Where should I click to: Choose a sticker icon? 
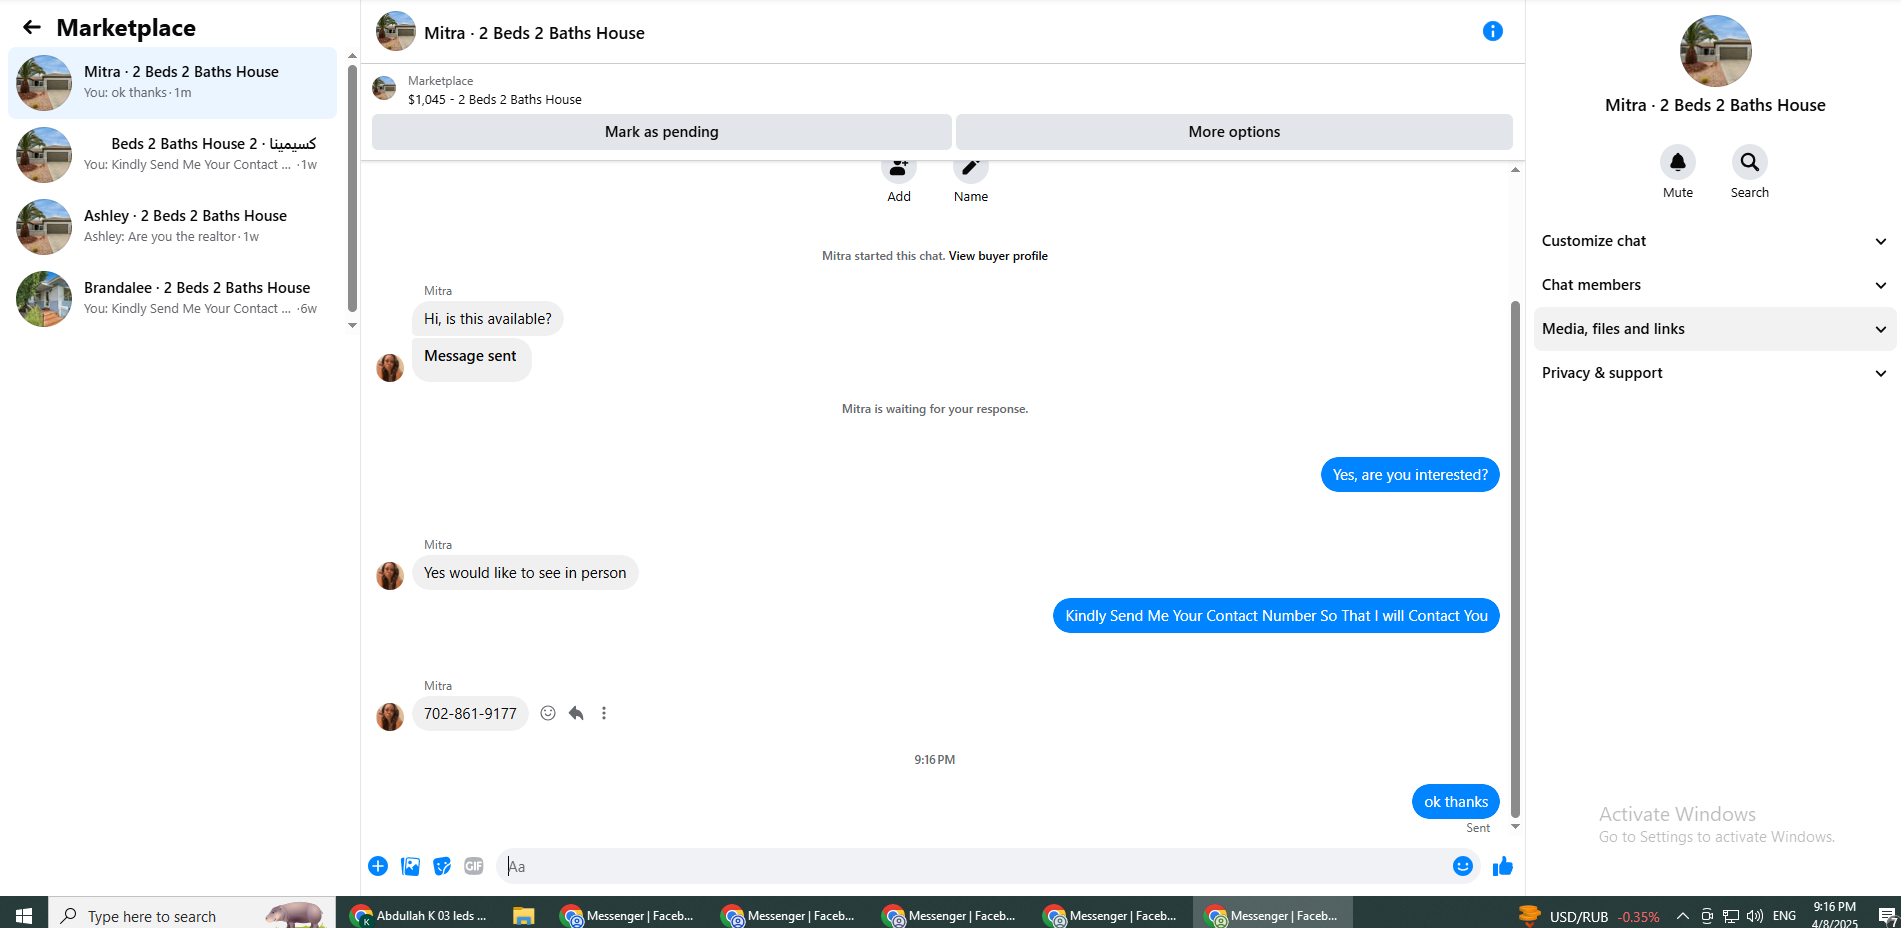click(x=442, y=866)
